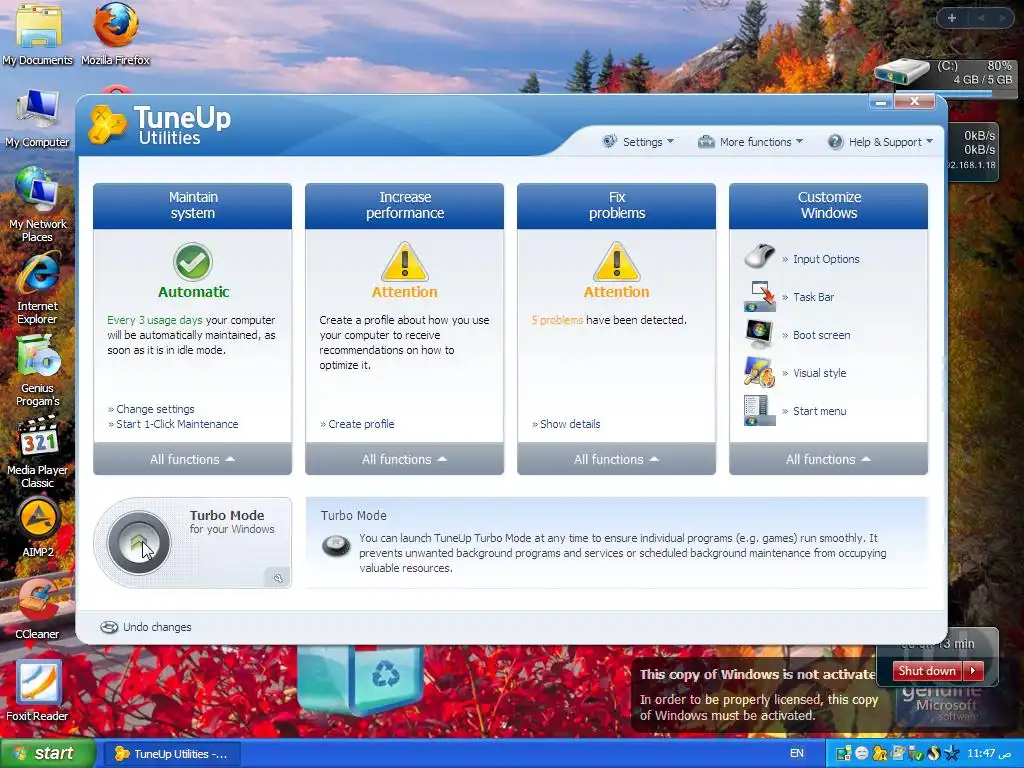Image resolution: width=1024 pixels, height=768 pixels.
Task: Open the Help & Support dropdown
Action: click(880, 142)
